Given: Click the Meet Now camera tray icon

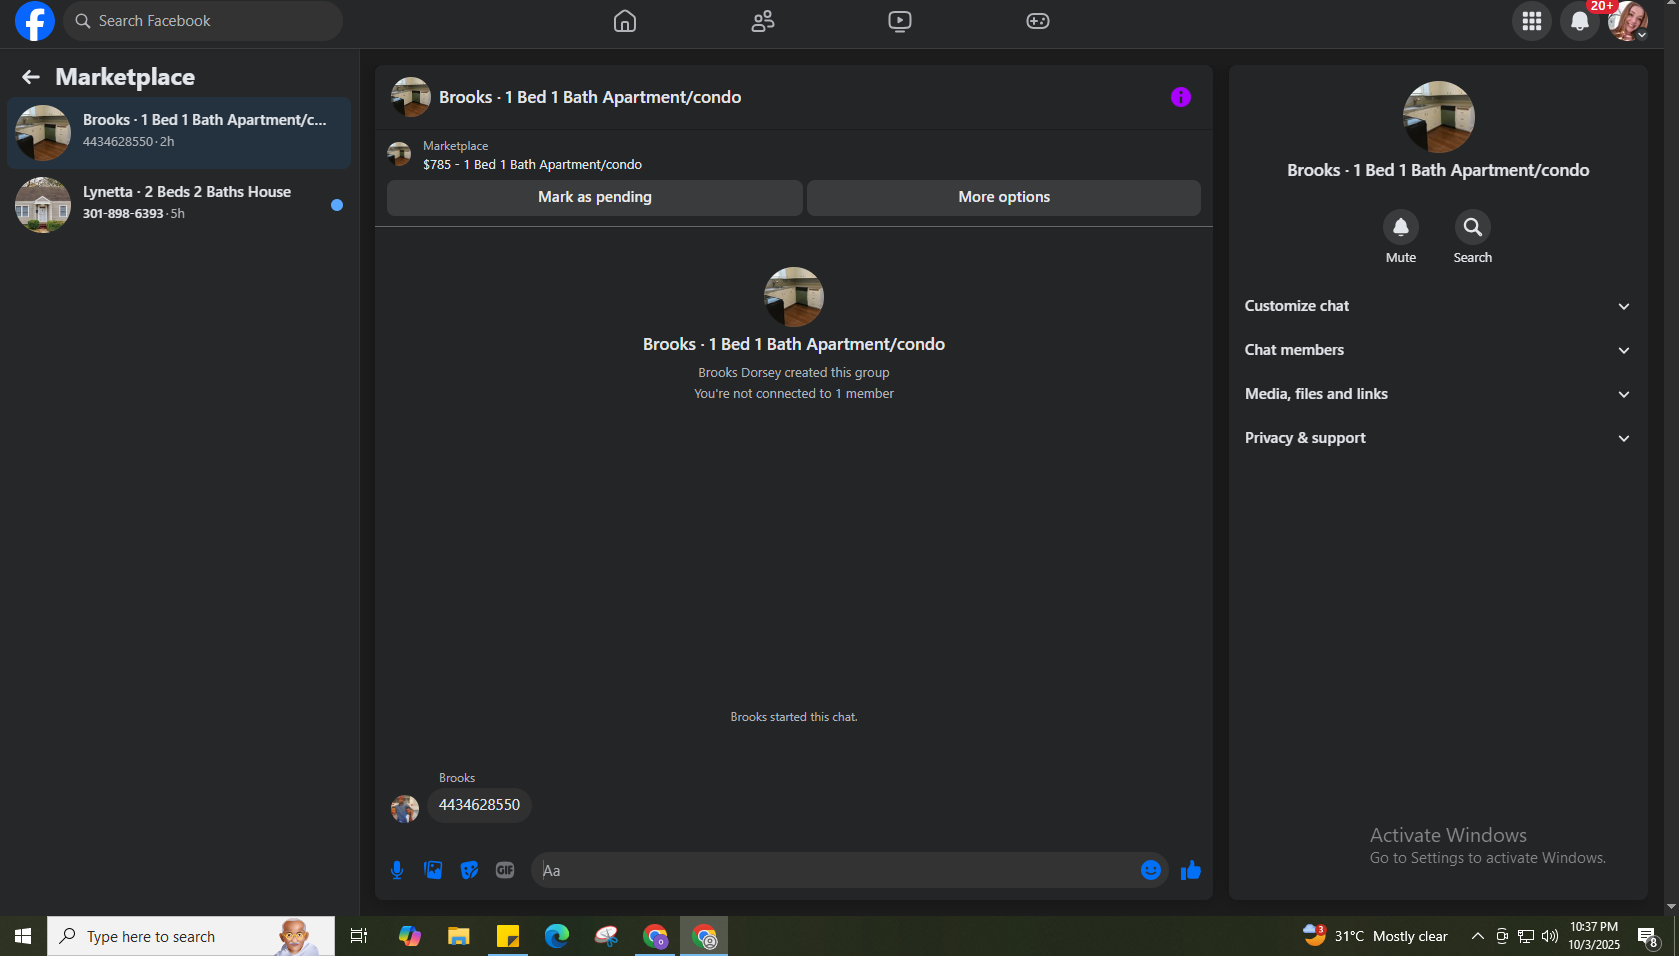Looking at the screenshot, I should click(x=1502, y=936).
